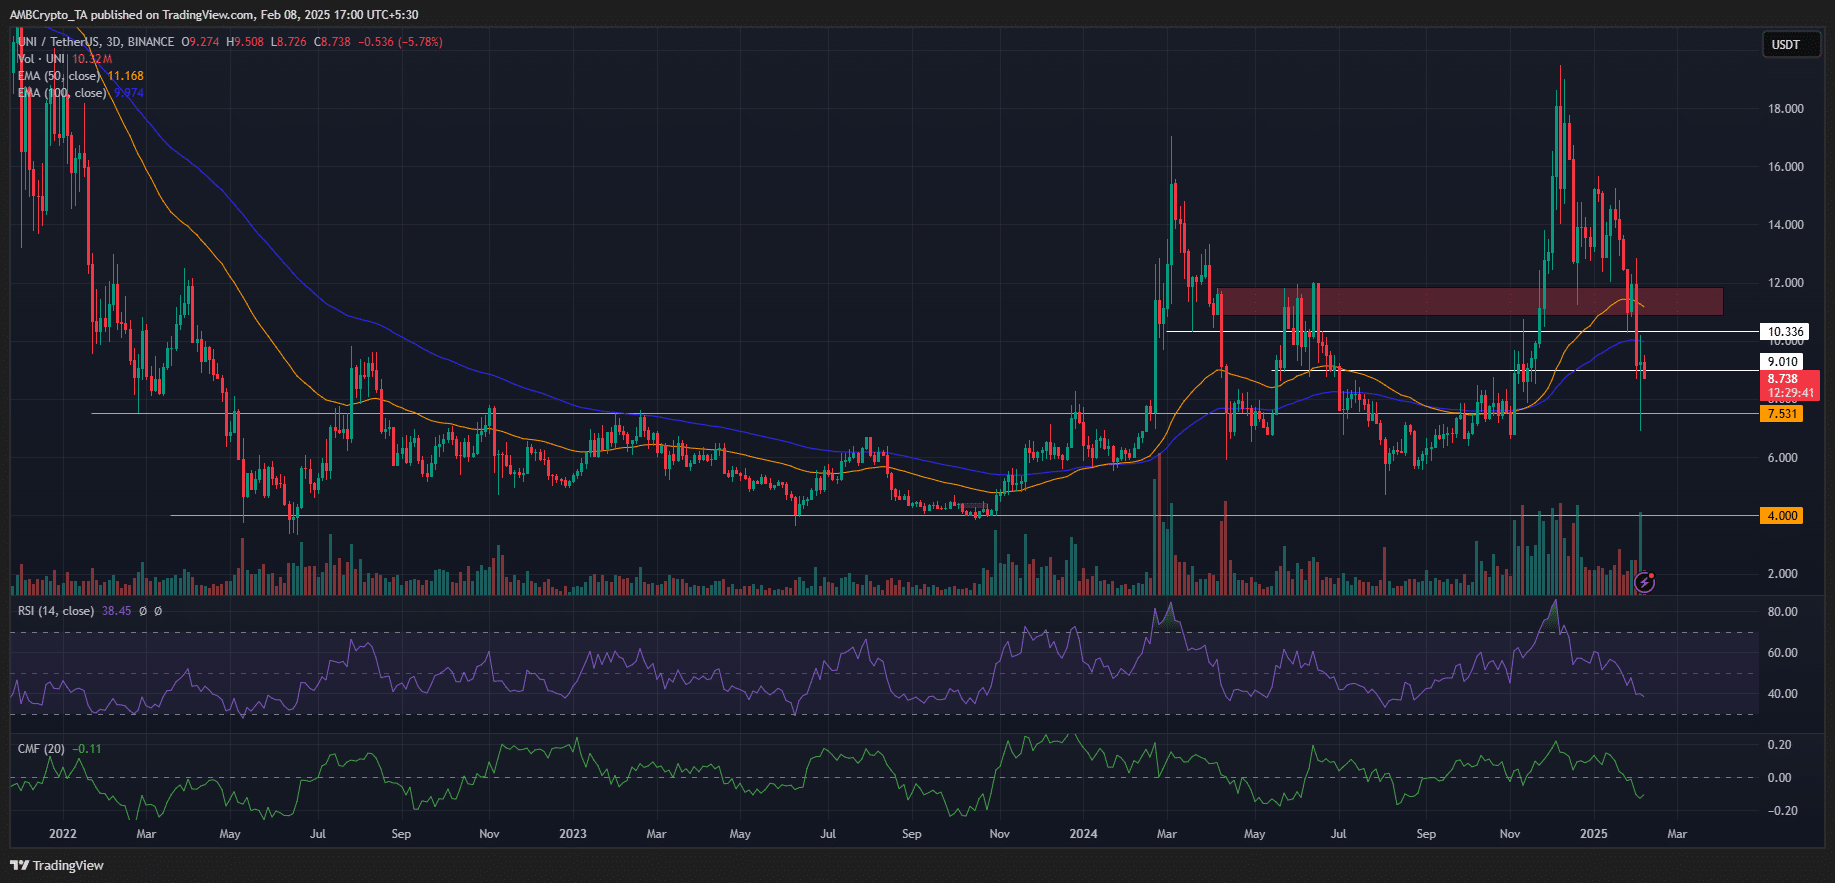Image resolution: width=1835 pixels, height=883 pixels.
Task: Click the 2024 label on time axis
Action: click(x=1083, y=834)
